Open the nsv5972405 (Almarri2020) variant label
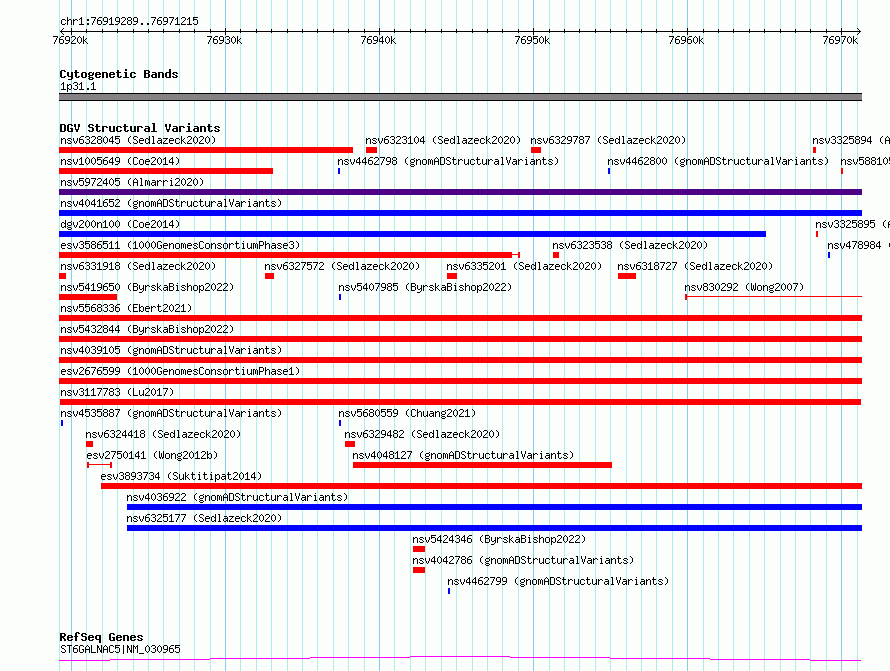This screenshot has height=671, width=890. click(132, 182)
